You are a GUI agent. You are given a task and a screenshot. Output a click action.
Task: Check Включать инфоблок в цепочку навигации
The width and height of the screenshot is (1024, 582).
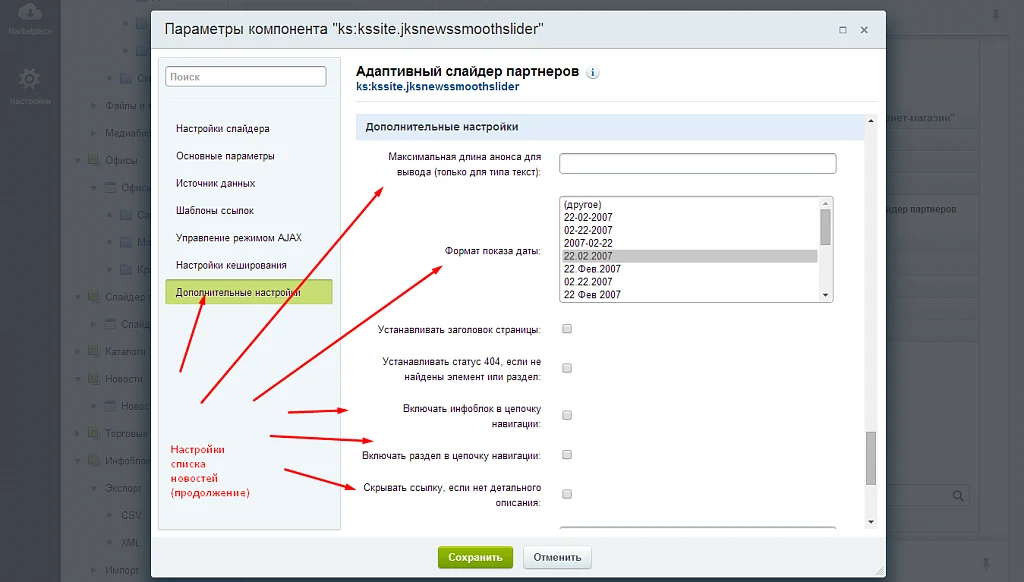567,415
